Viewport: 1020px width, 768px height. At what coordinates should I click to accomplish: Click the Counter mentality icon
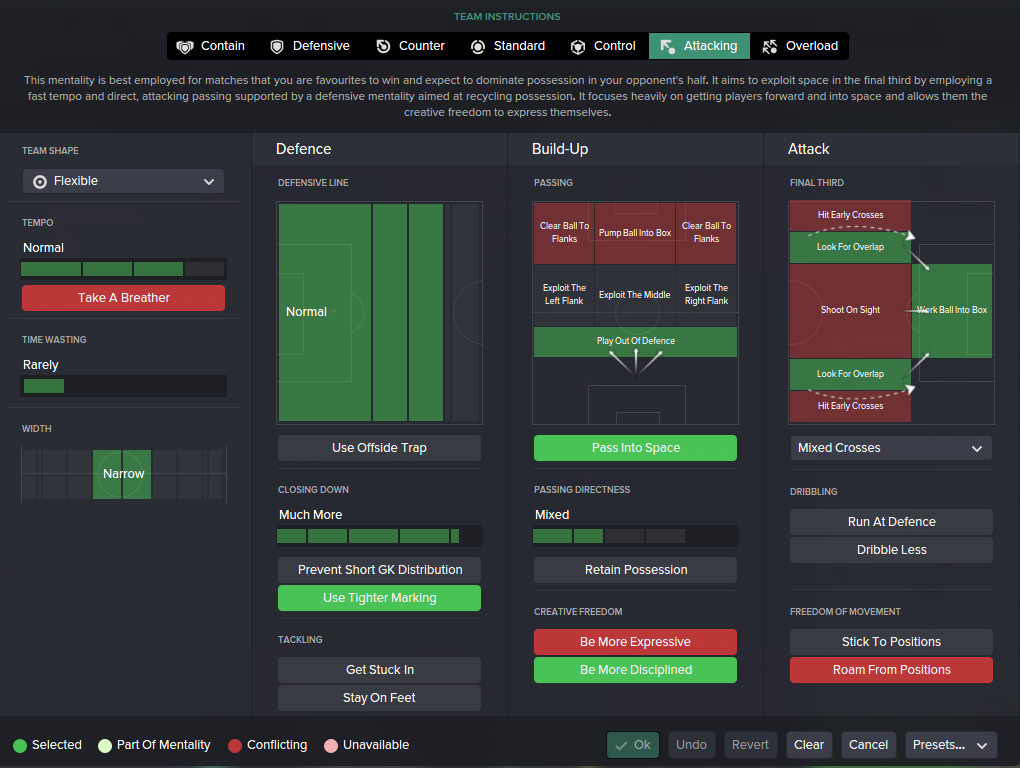tap(383, 47)
